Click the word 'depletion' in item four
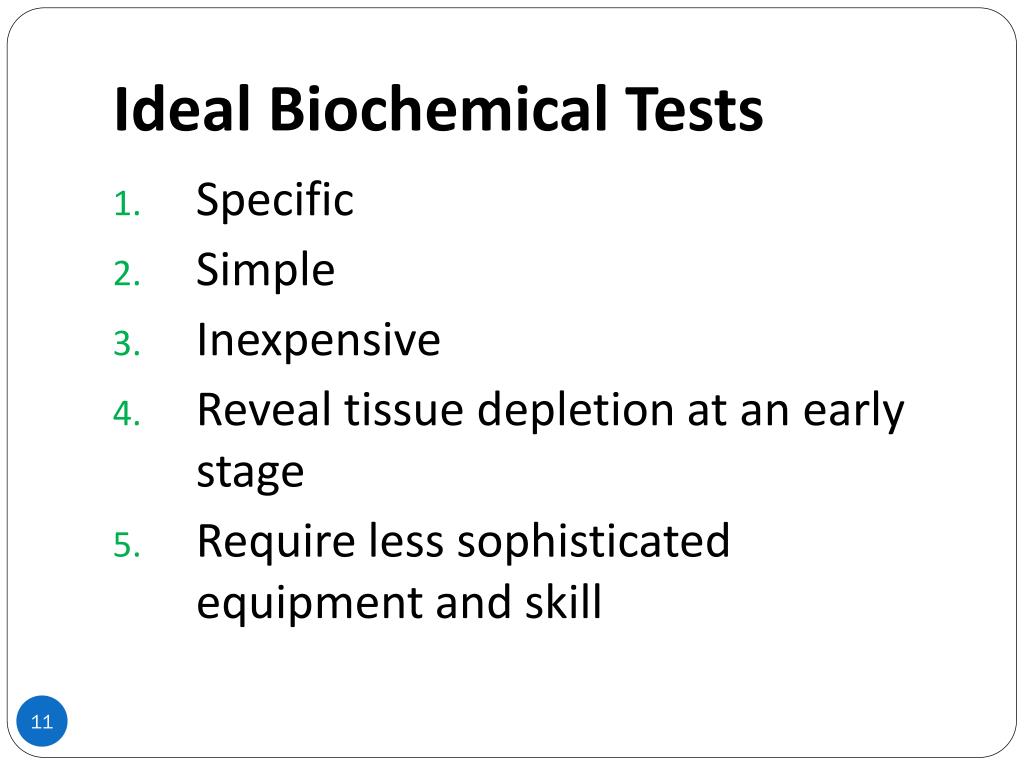This screenshot has width=1024, height=768. (x=575, y=411)
